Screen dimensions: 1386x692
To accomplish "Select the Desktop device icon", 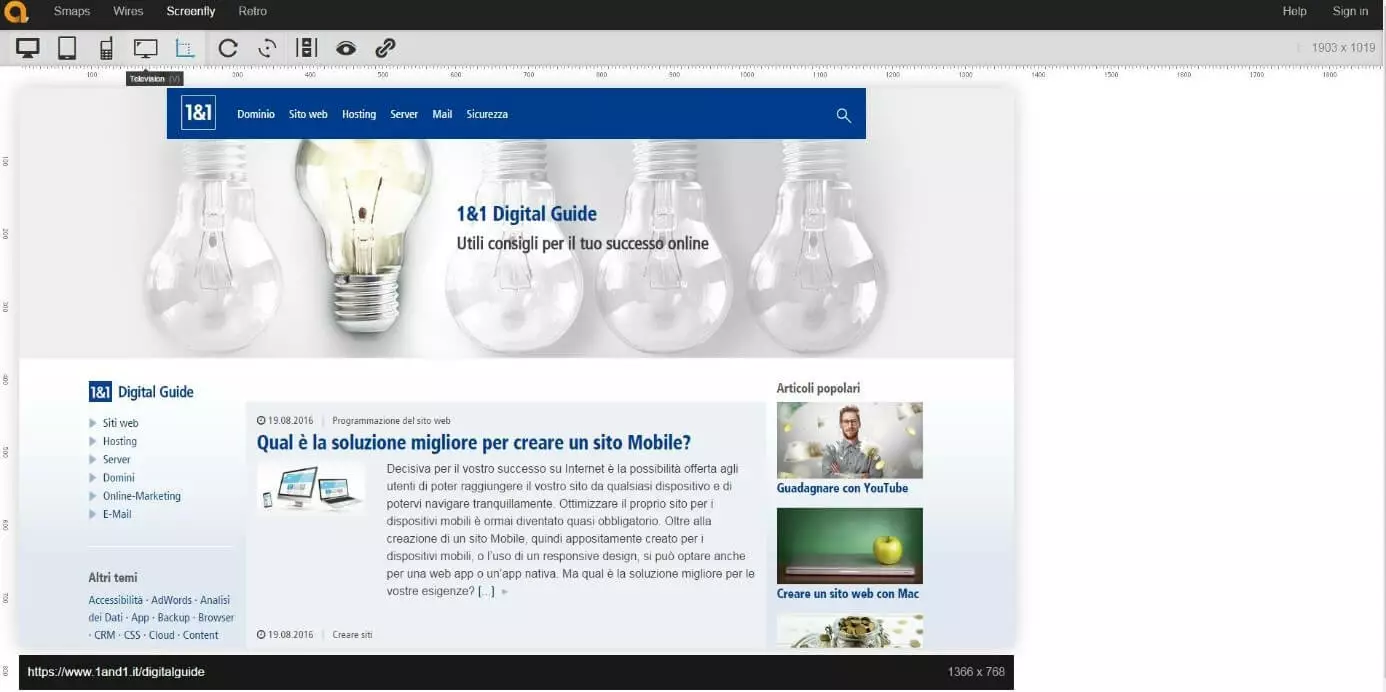I will click(27, 48).
